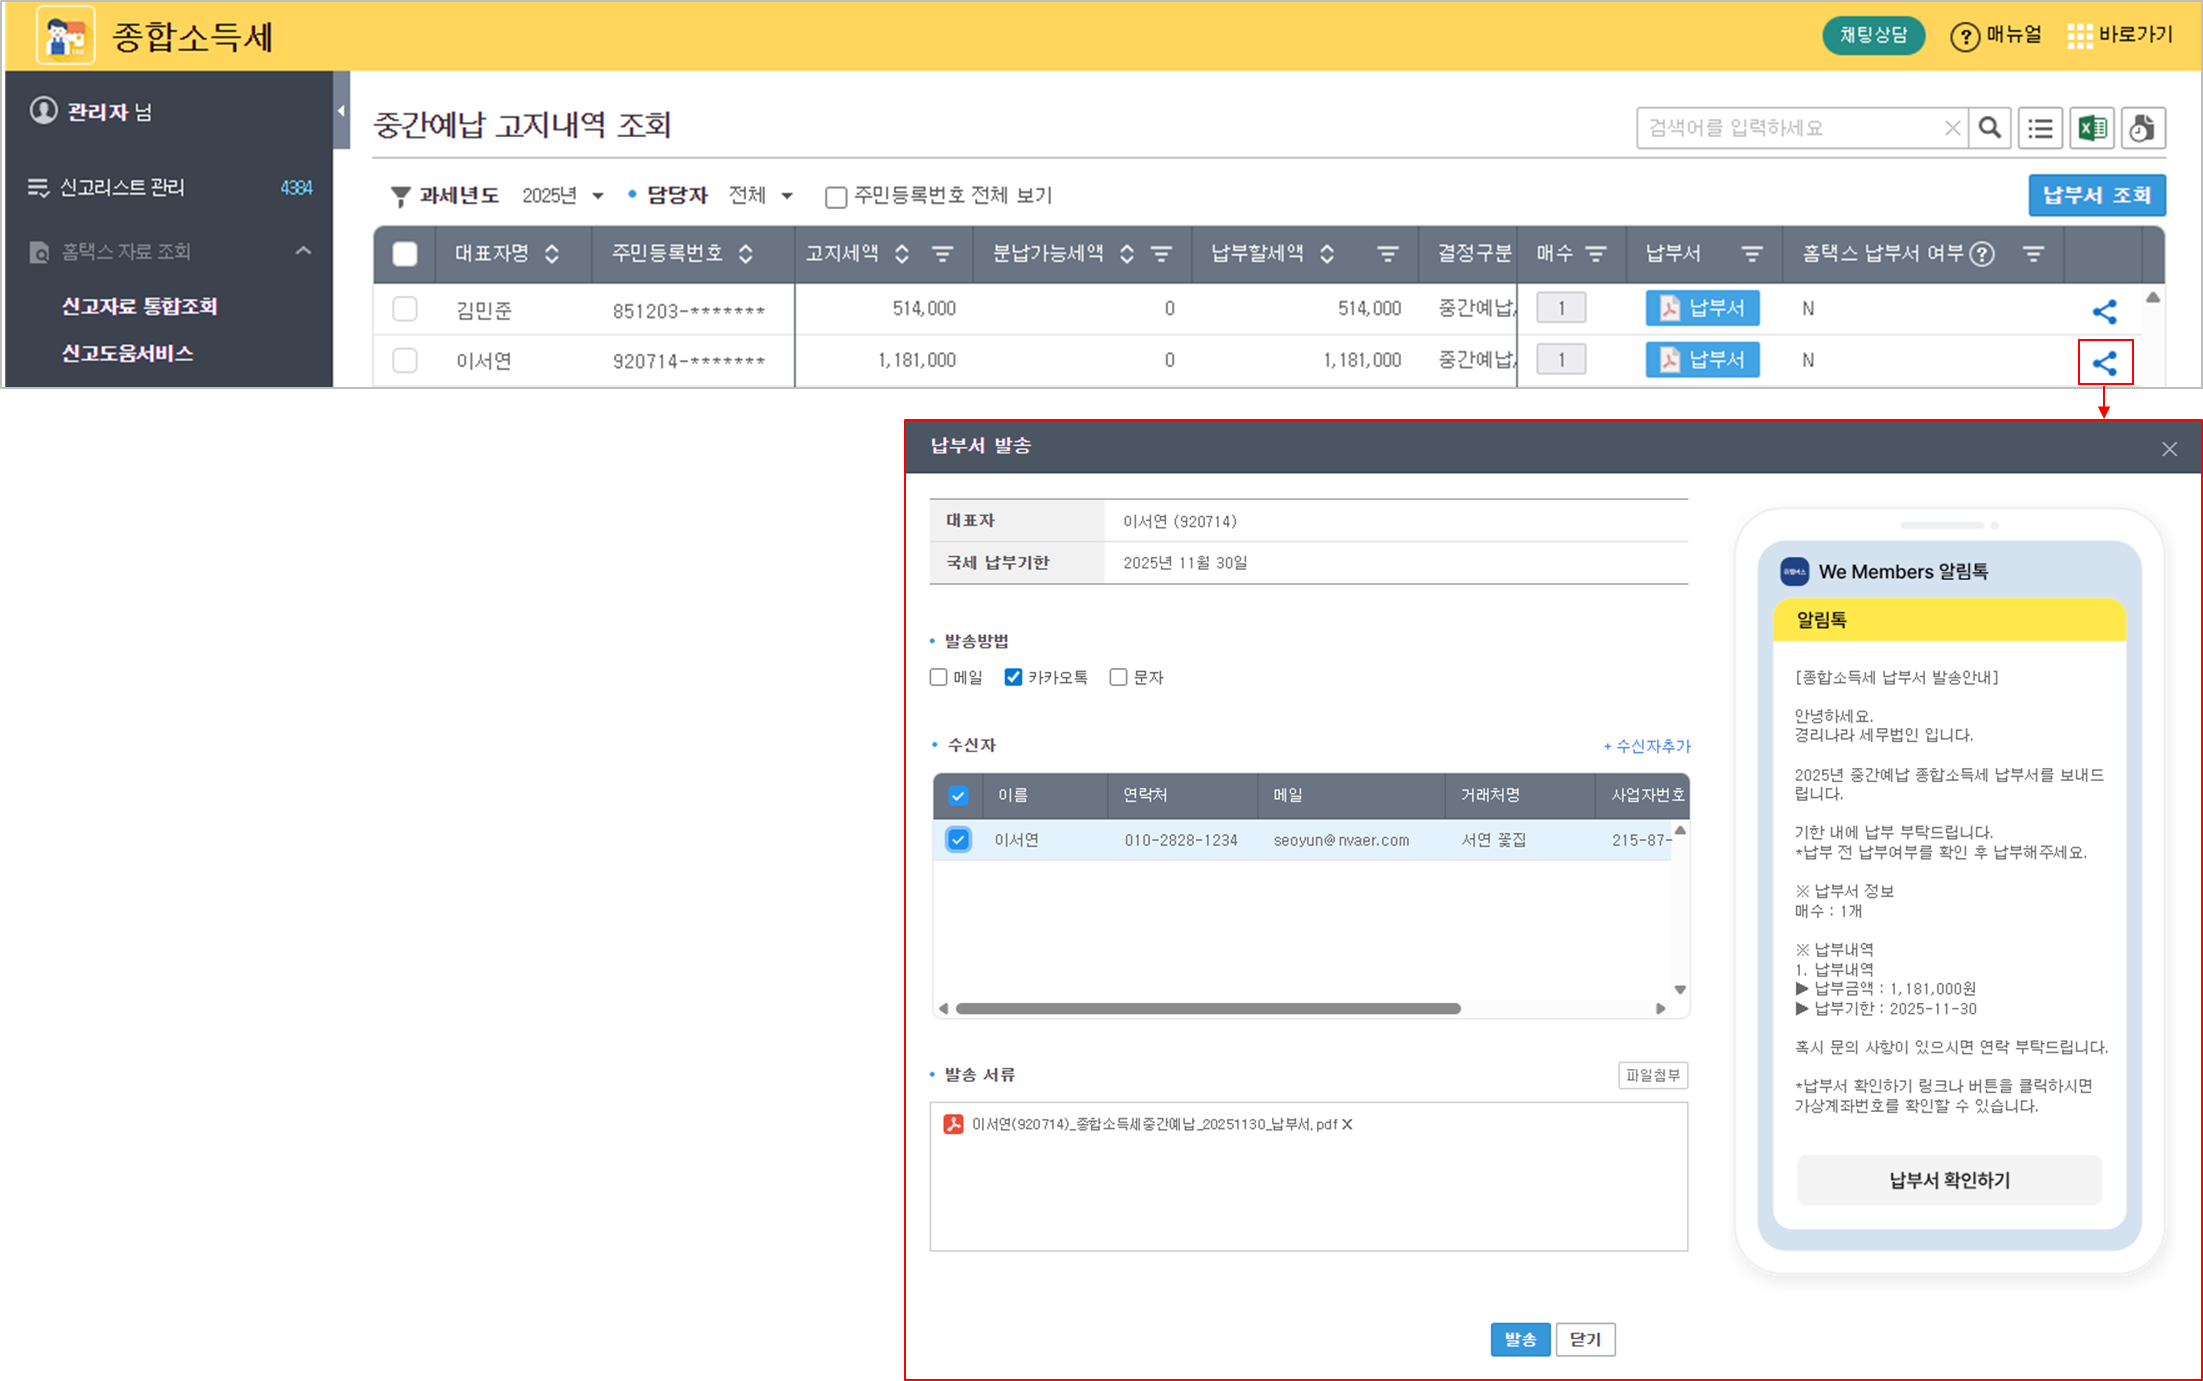Open 납부서 PDF for 김민준
Image resolution: width=2203 pixels, height=1381 pixels.
pyautogui.click(x=1702, y=308)
